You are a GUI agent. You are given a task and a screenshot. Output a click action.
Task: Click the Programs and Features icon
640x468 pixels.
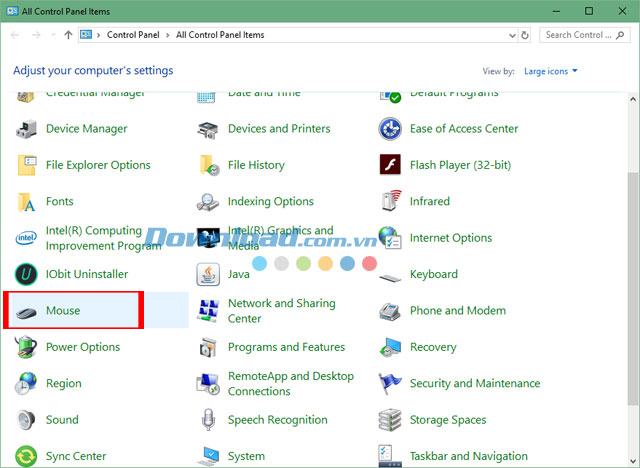208,347
